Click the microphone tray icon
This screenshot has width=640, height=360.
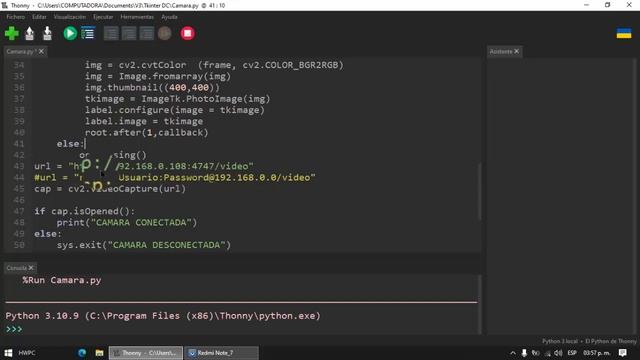(x=524, y=353)
